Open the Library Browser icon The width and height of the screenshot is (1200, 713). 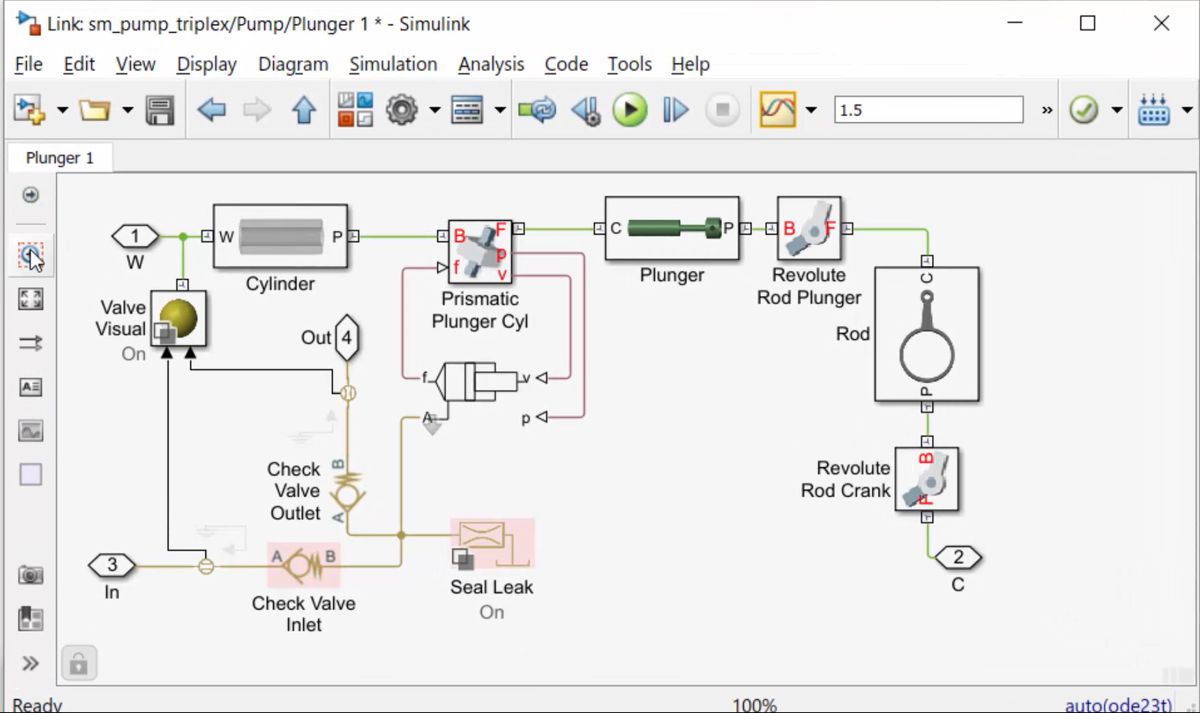click(355, 110)
